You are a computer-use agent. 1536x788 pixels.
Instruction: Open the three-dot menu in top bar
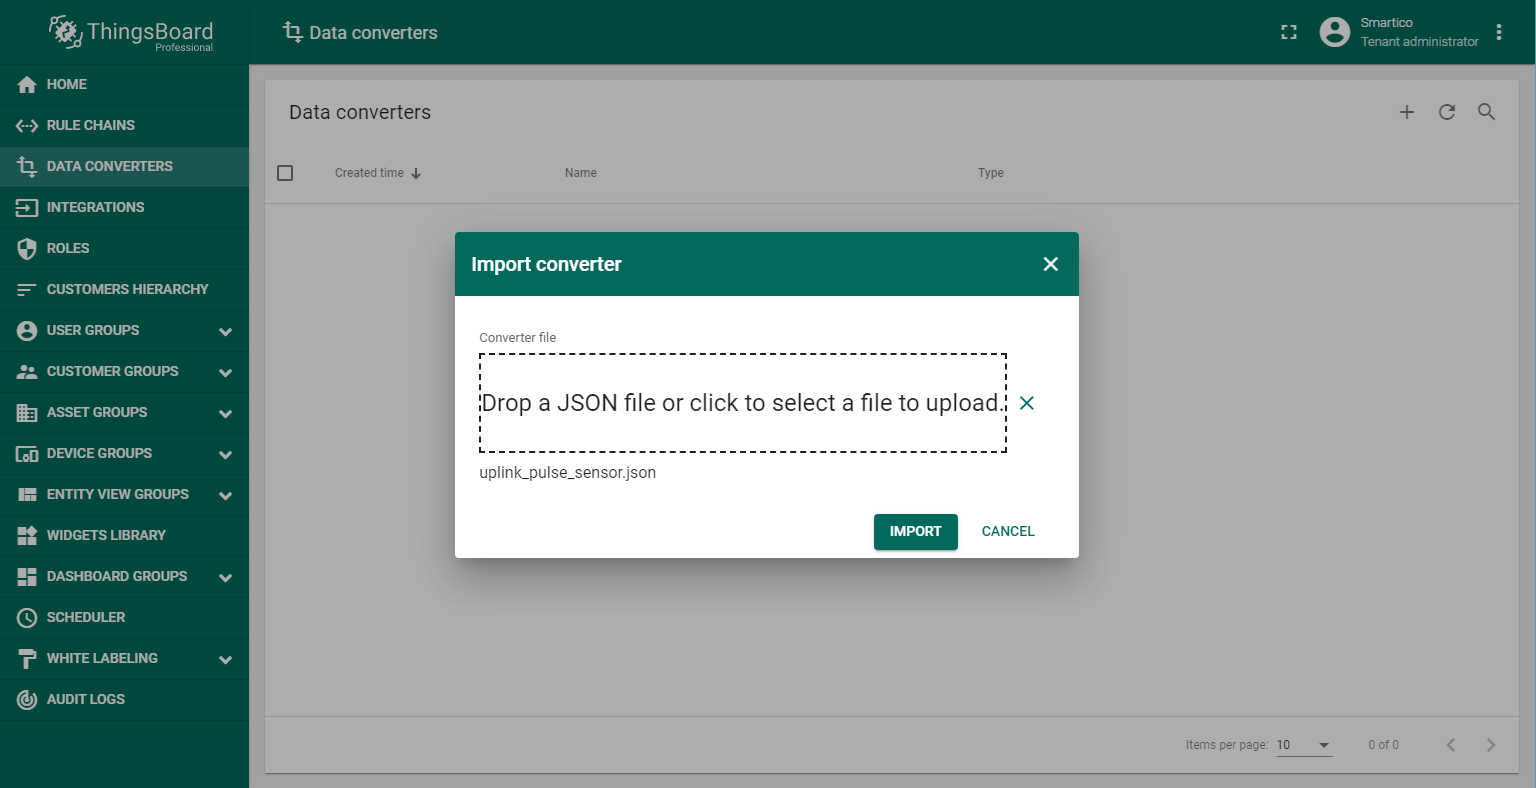1498,32
